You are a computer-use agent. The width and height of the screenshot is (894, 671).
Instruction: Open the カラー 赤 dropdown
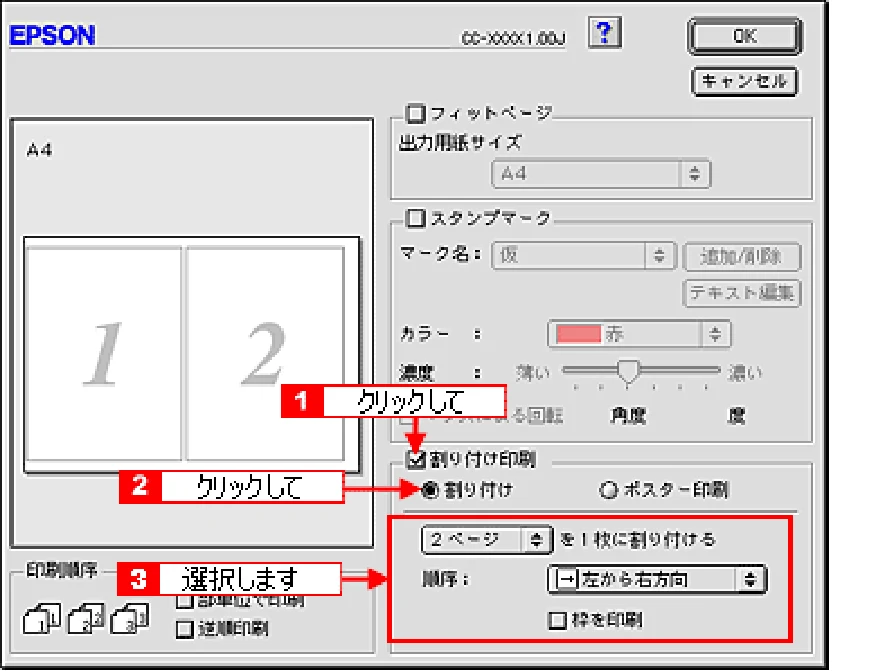pyautogui.click(x=639, y=334)
